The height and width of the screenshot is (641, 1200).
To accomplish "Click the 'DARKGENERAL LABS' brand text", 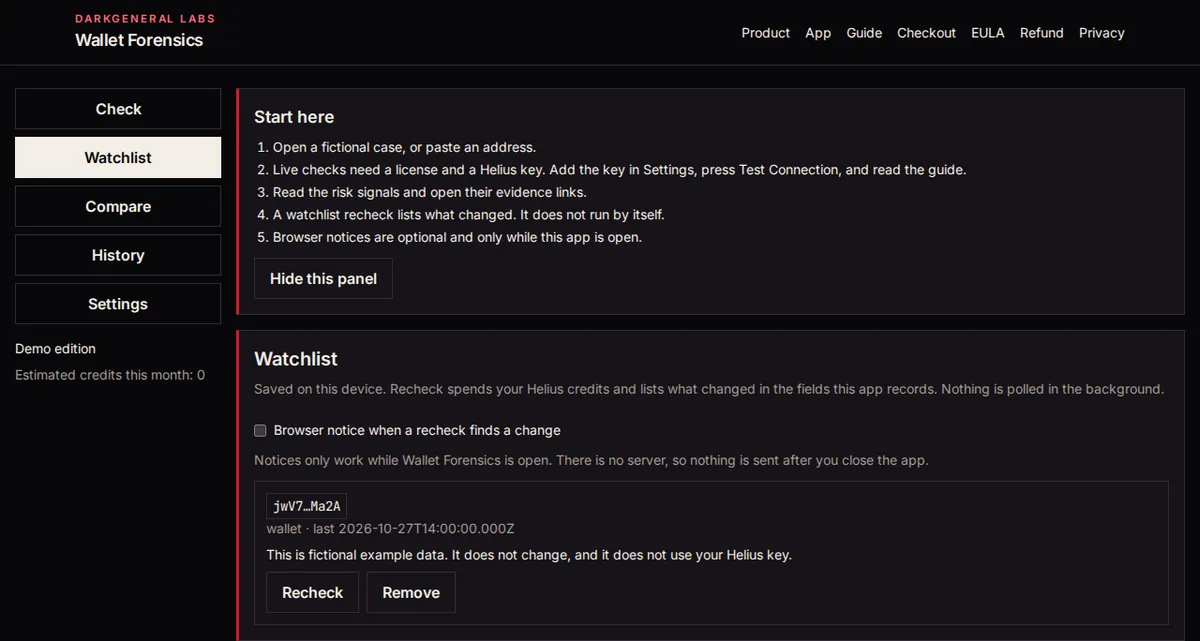I will point(145,19).
